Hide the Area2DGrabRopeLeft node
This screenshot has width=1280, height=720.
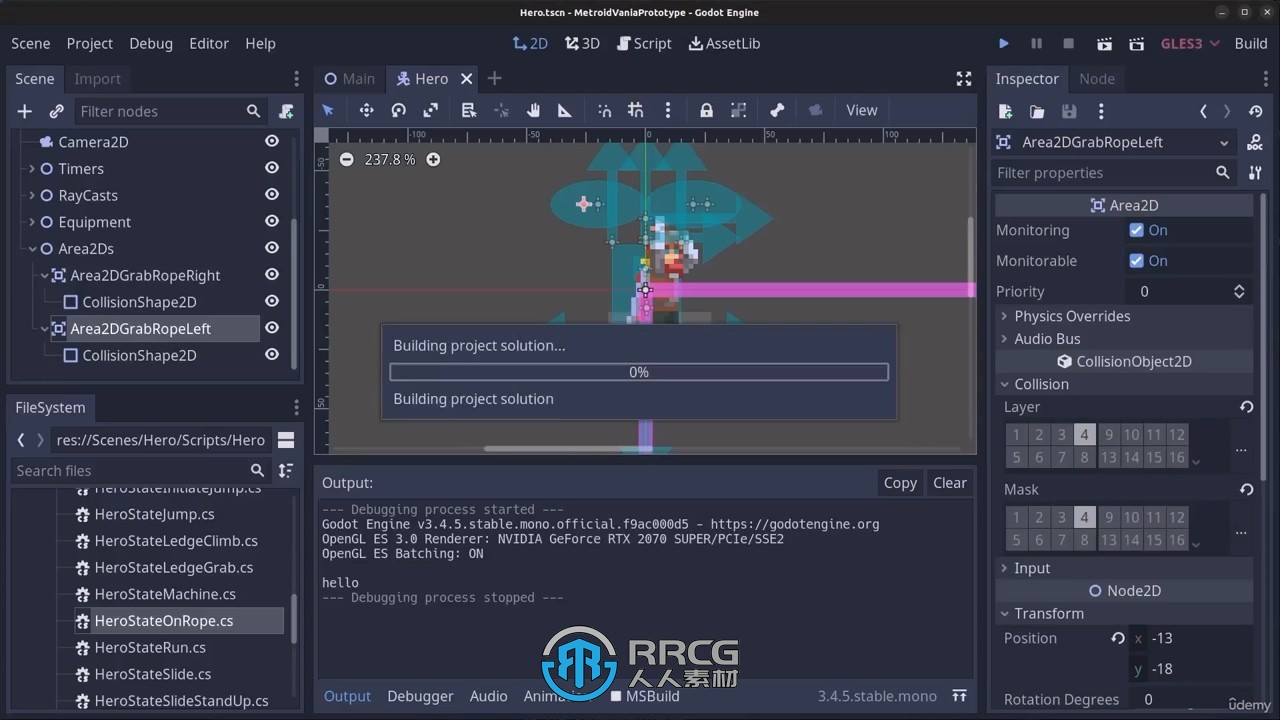[x=271, y=328]
